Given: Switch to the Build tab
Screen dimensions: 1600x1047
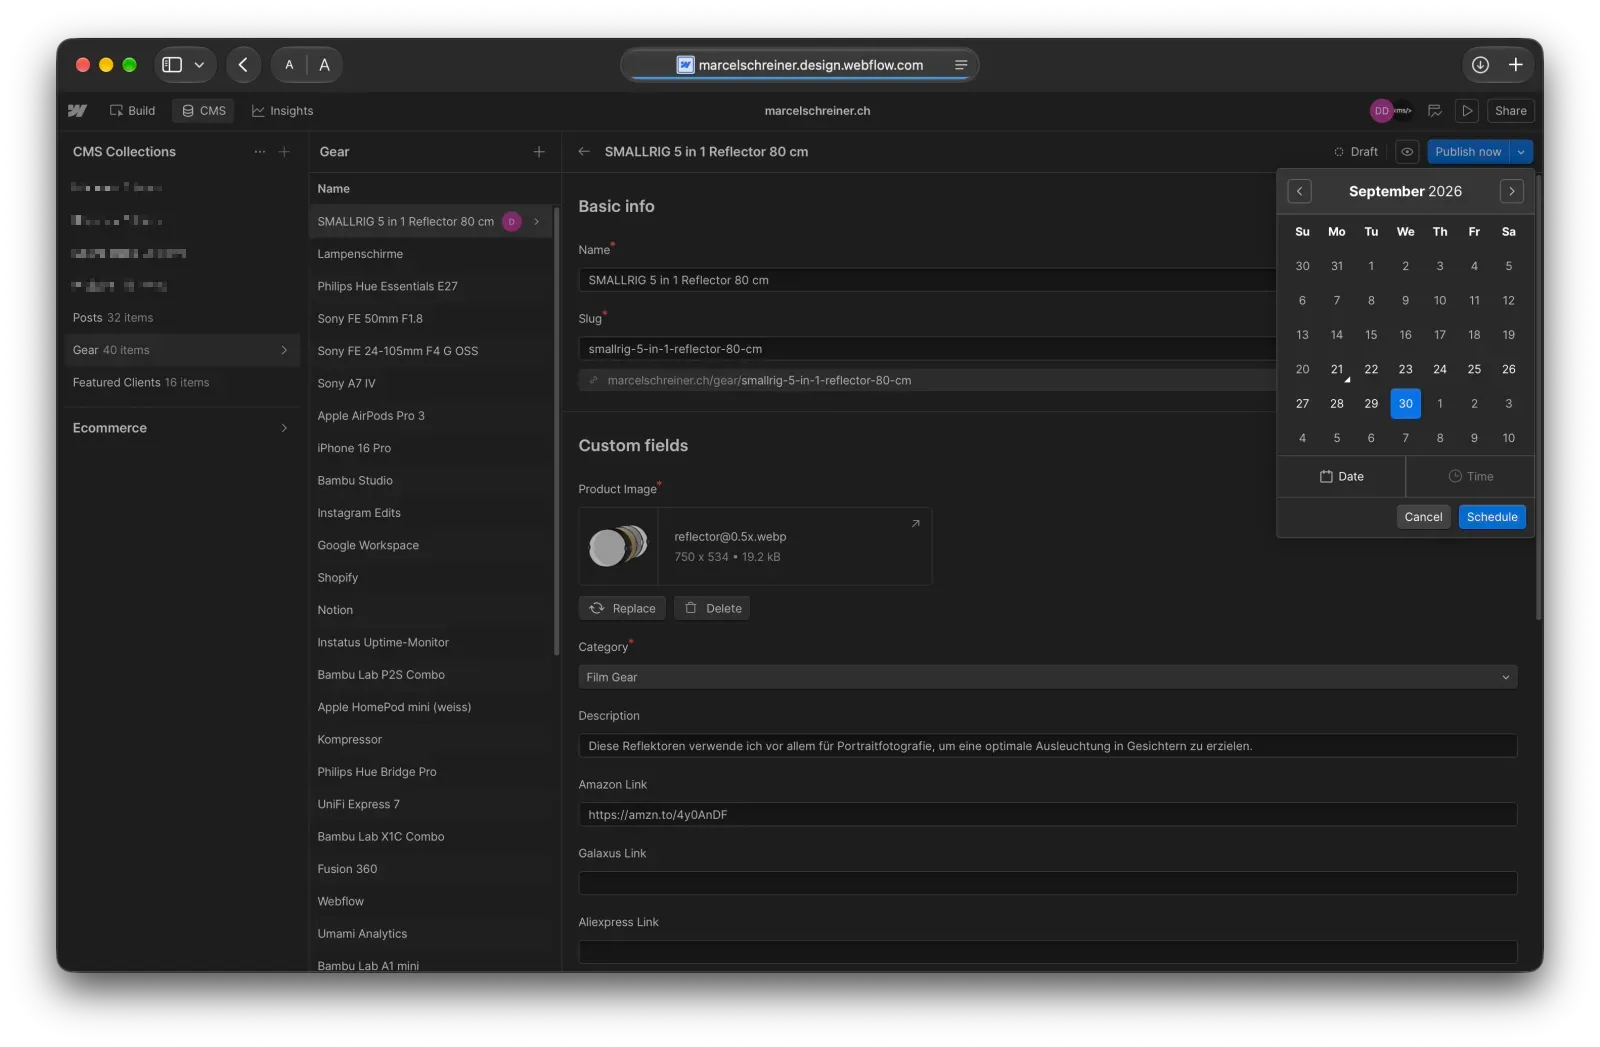Looking at the screenshot, I should click(x=132, y=111).
